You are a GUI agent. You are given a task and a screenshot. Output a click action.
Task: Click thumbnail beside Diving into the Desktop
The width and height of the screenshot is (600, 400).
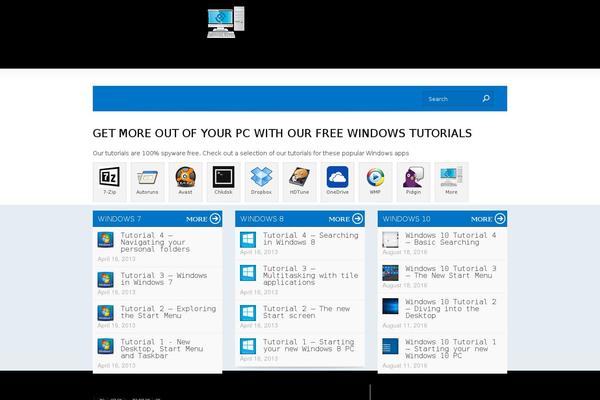coord(390,306)
